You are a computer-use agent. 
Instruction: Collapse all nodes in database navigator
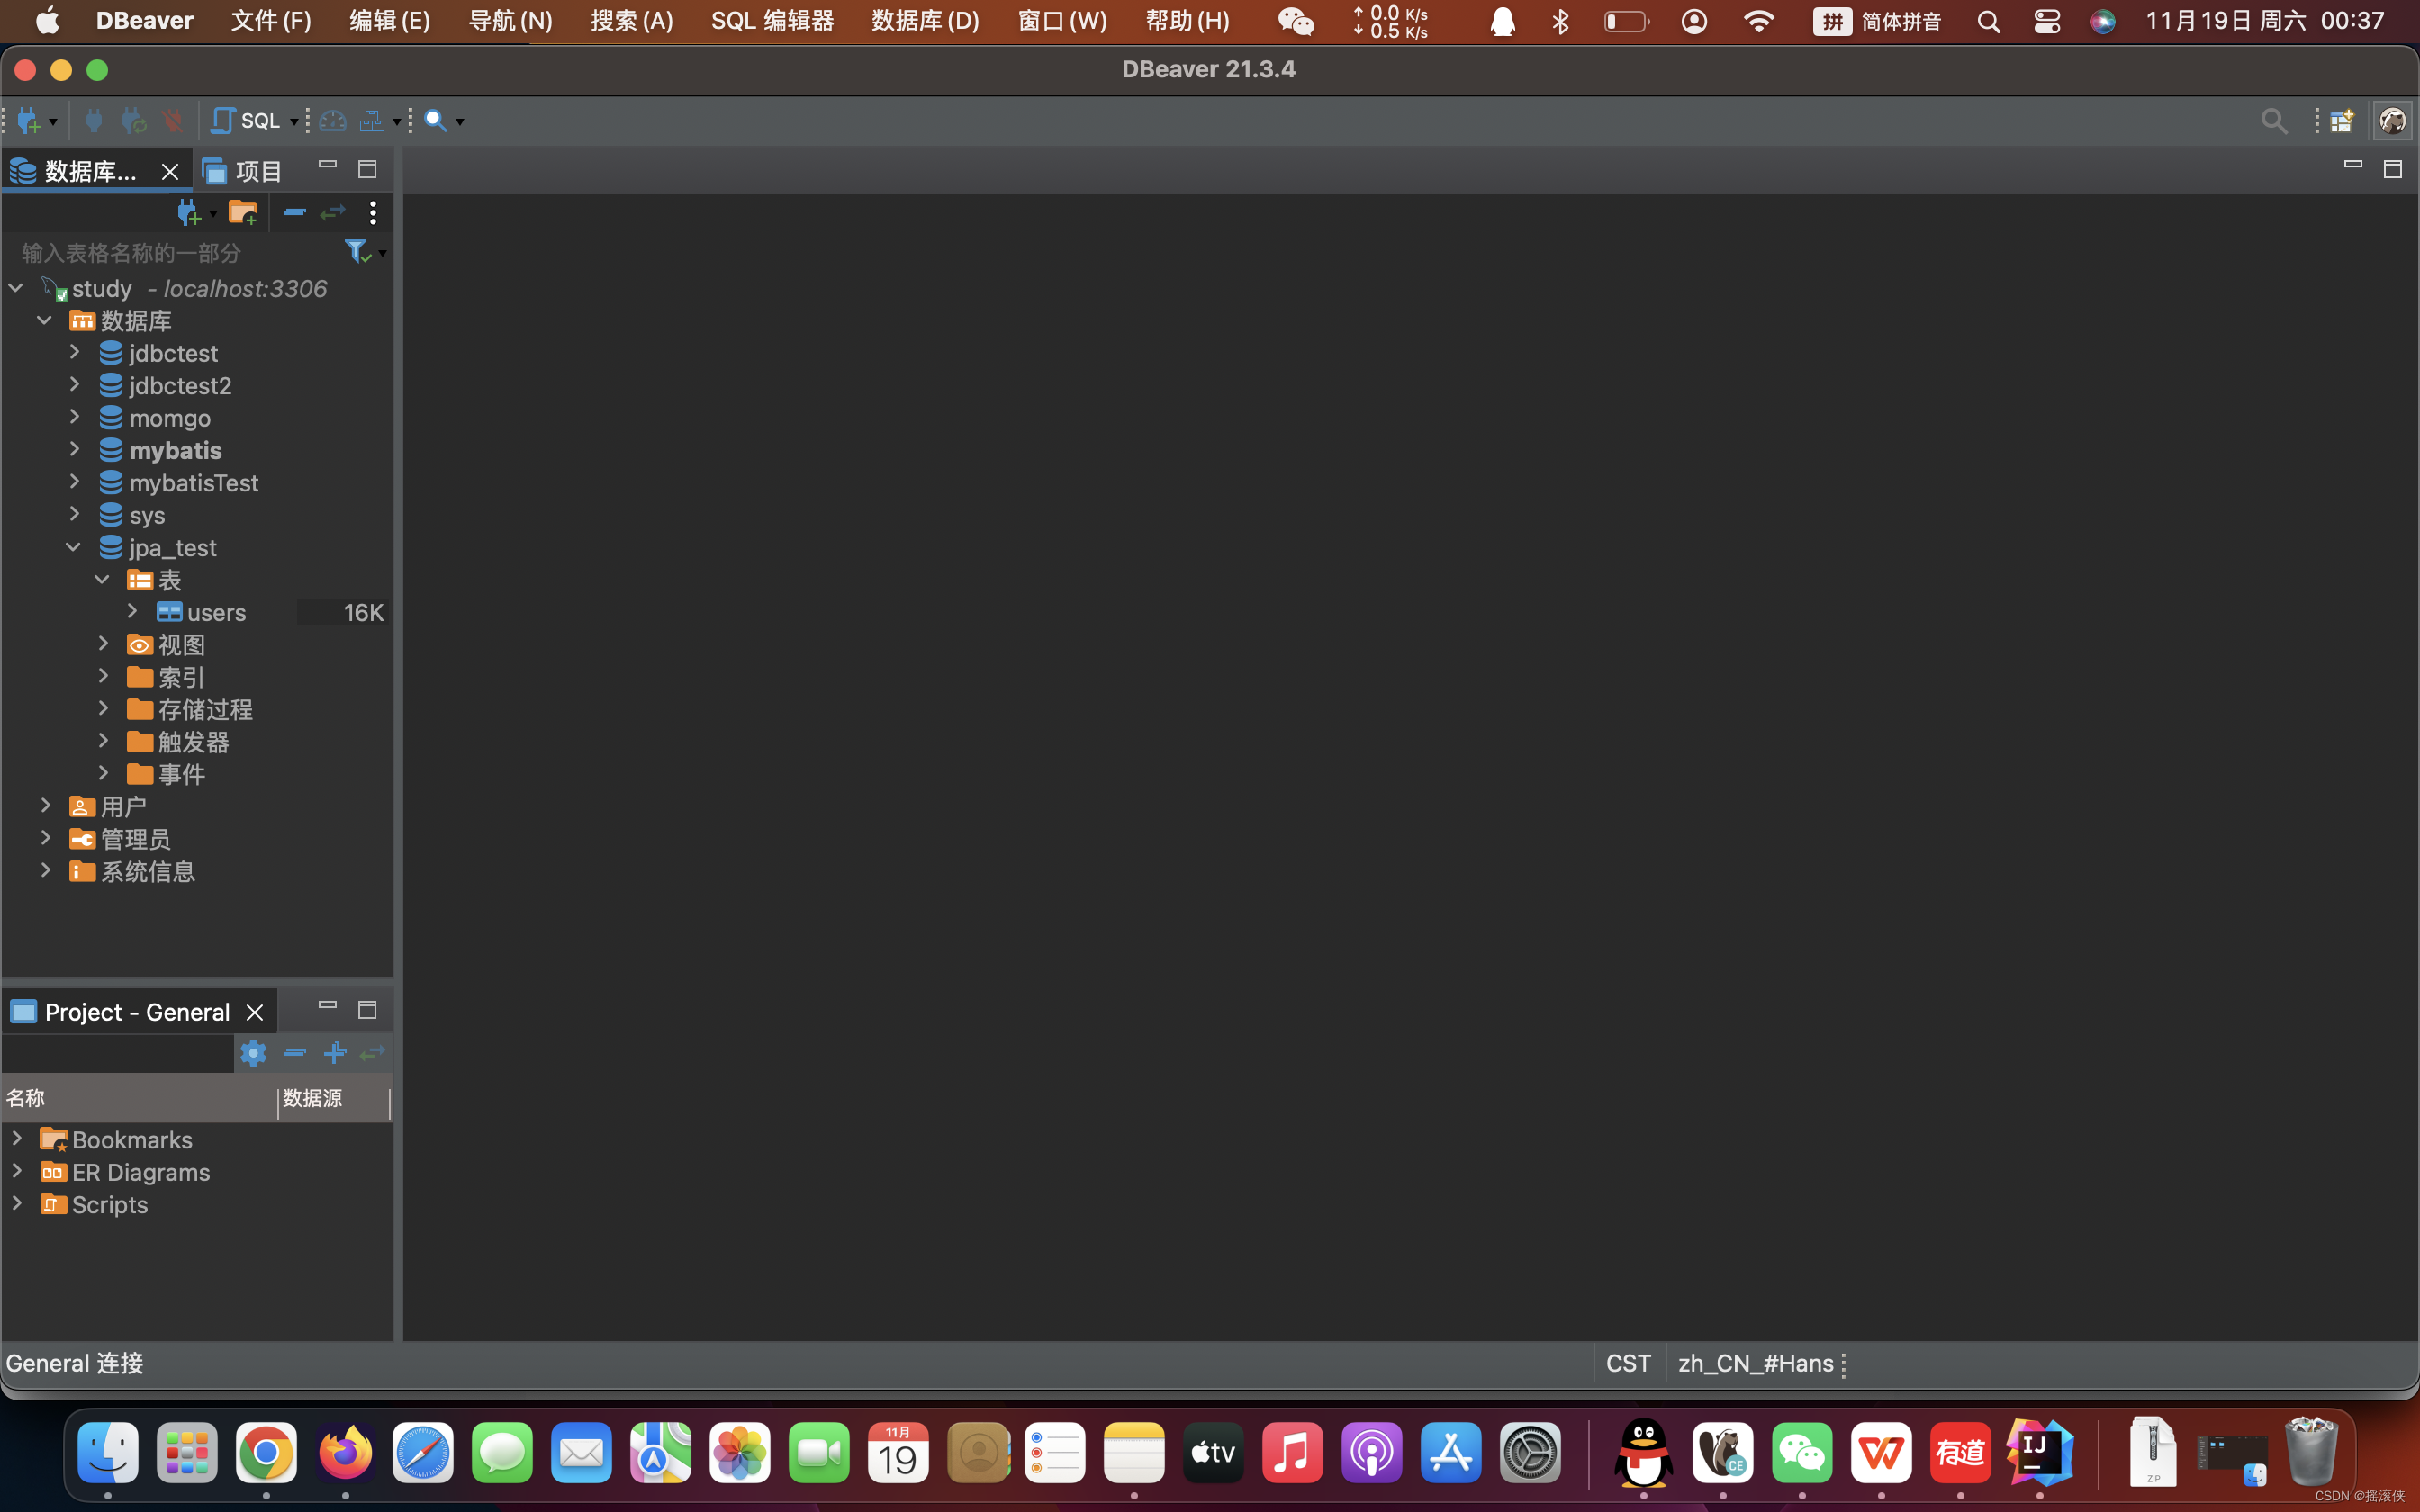(294, 212)
